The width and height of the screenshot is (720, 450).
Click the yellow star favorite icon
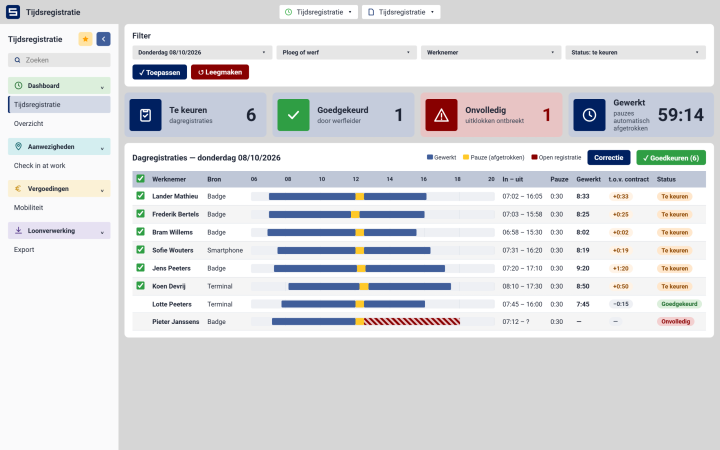[85, 39]
